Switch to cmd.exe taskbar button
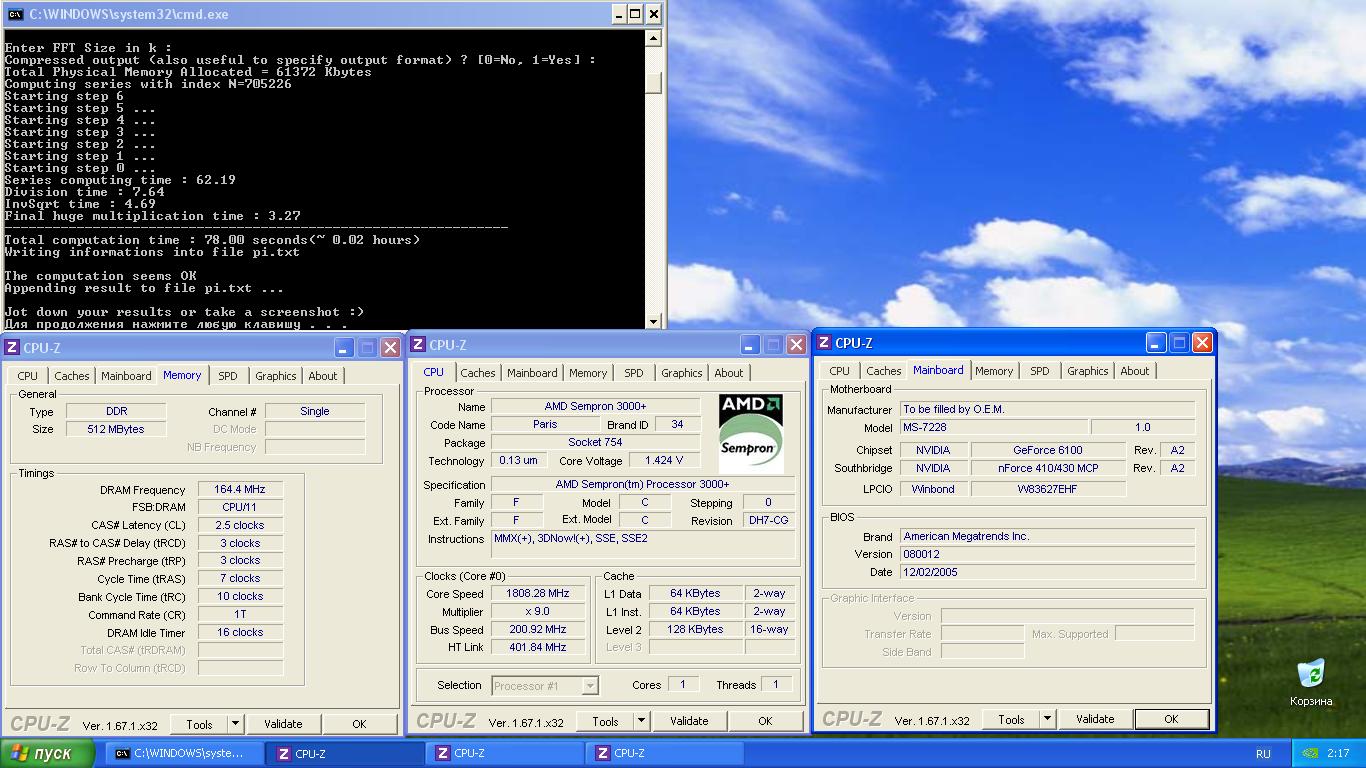The height and width of the screenshot is (768, 1366). (x=185, y=754)
